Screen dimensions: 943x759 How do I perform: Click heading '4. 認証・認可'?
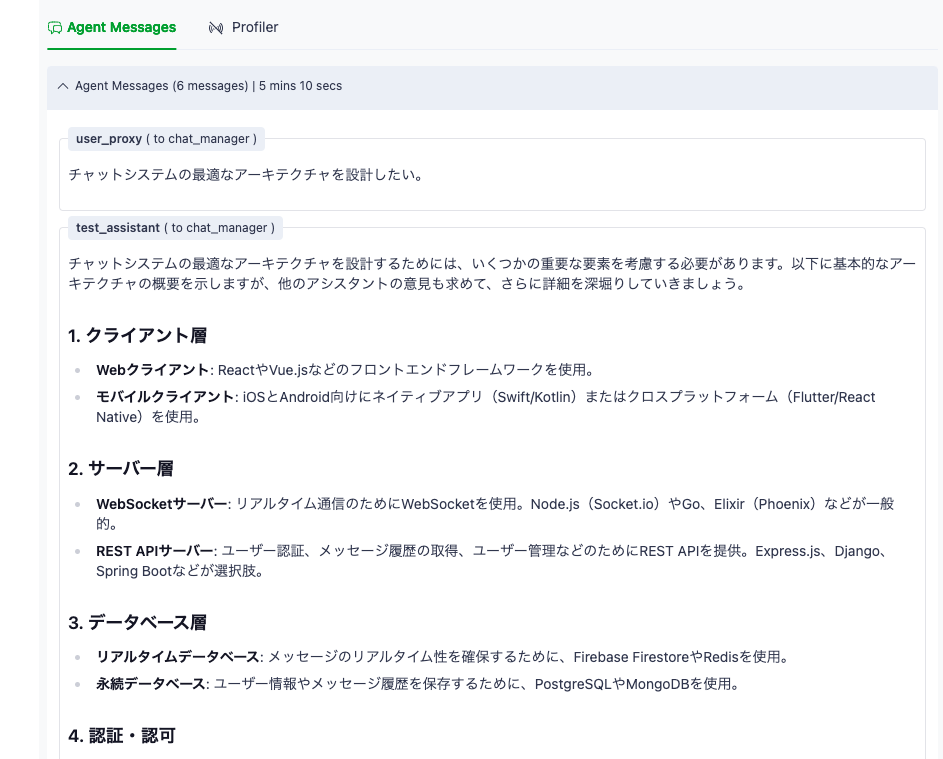122,736
